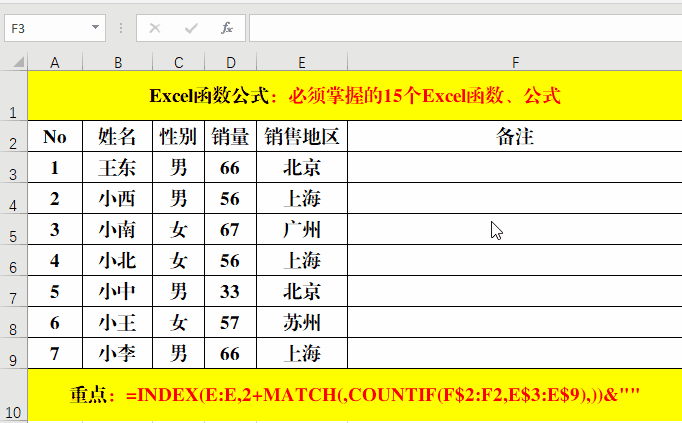
Task: Select column C header
Action: click(178, 63)
